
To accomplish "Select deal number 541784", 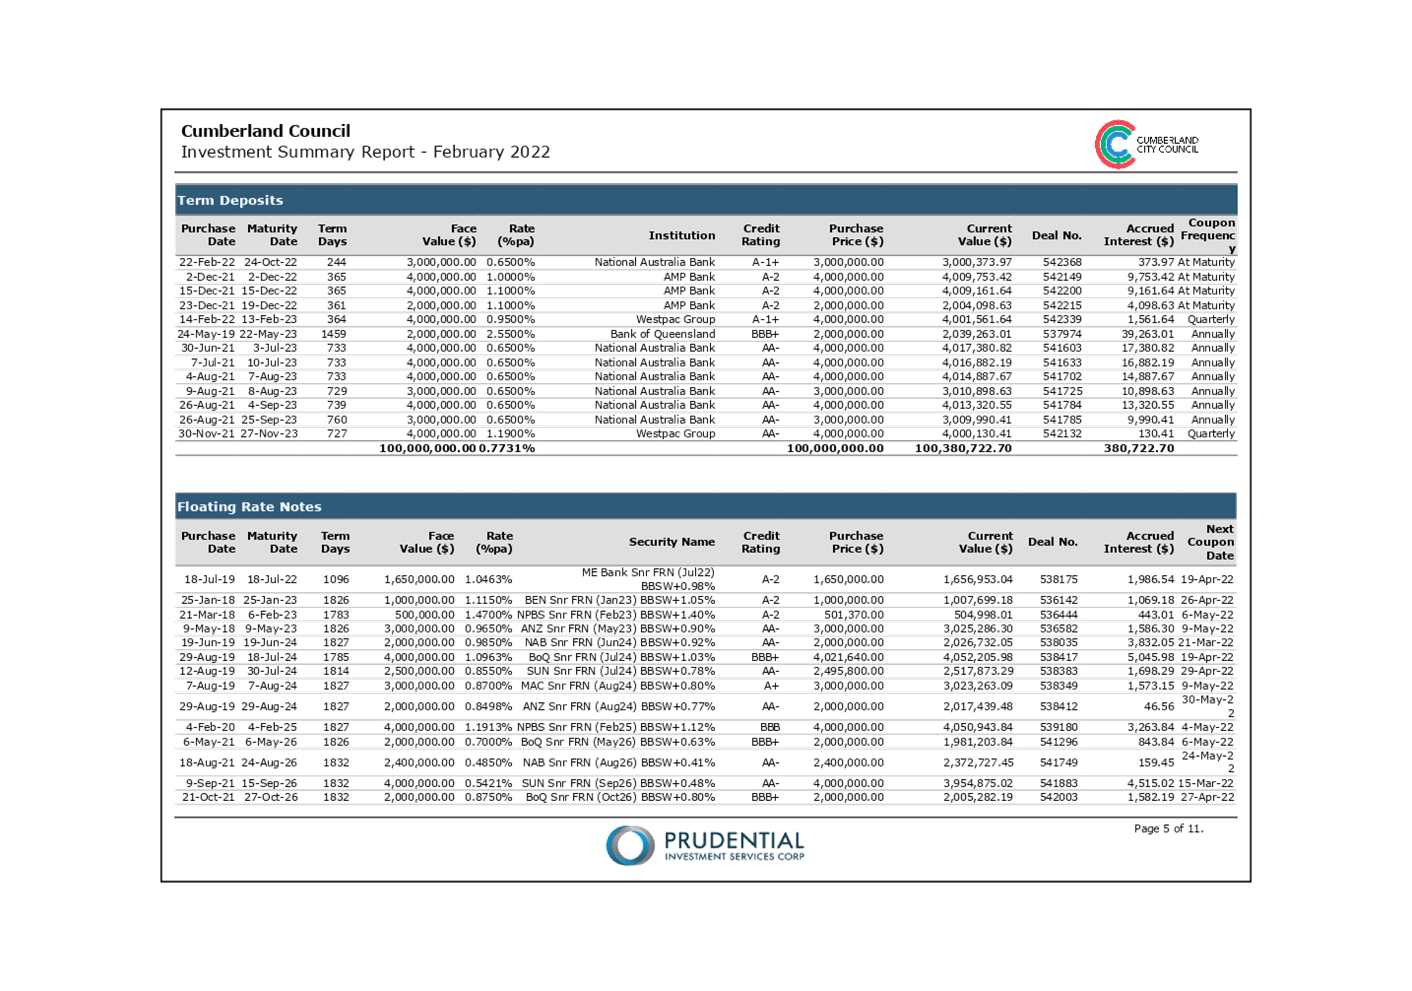I will 1061,405.
